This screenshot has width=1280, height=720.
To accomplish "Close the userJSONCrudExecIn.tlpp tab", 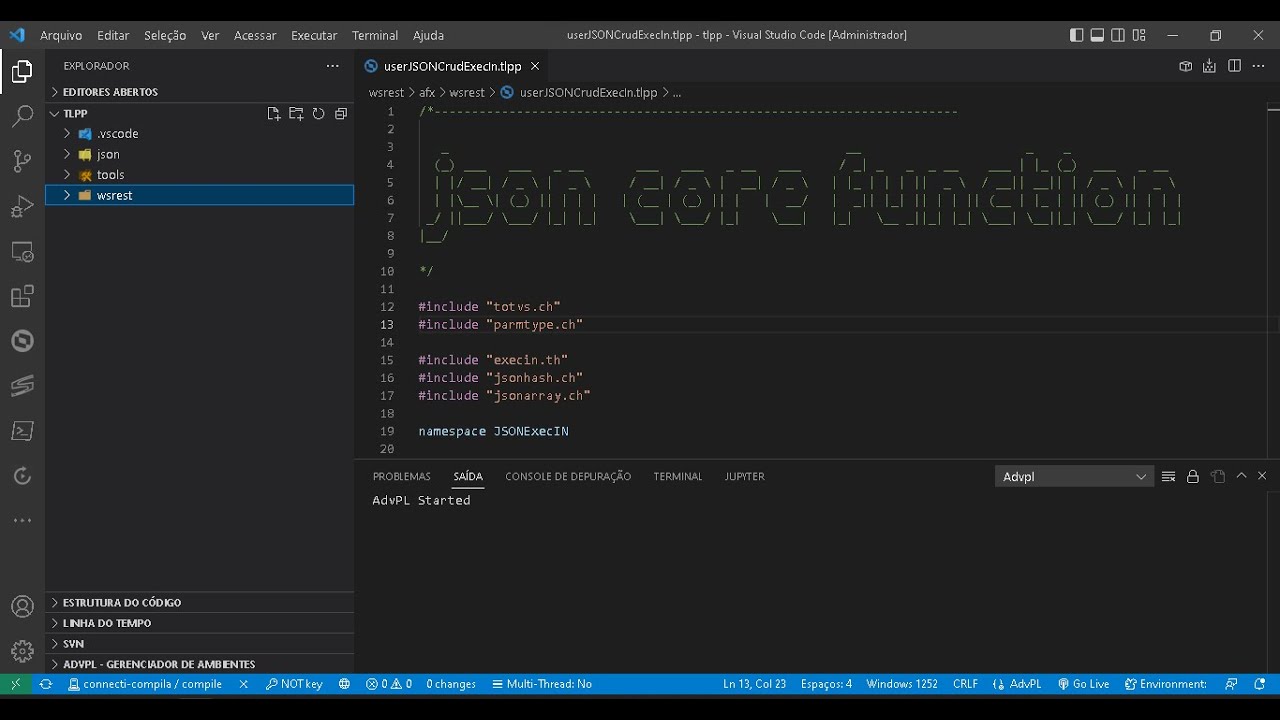I will point(534,66).
